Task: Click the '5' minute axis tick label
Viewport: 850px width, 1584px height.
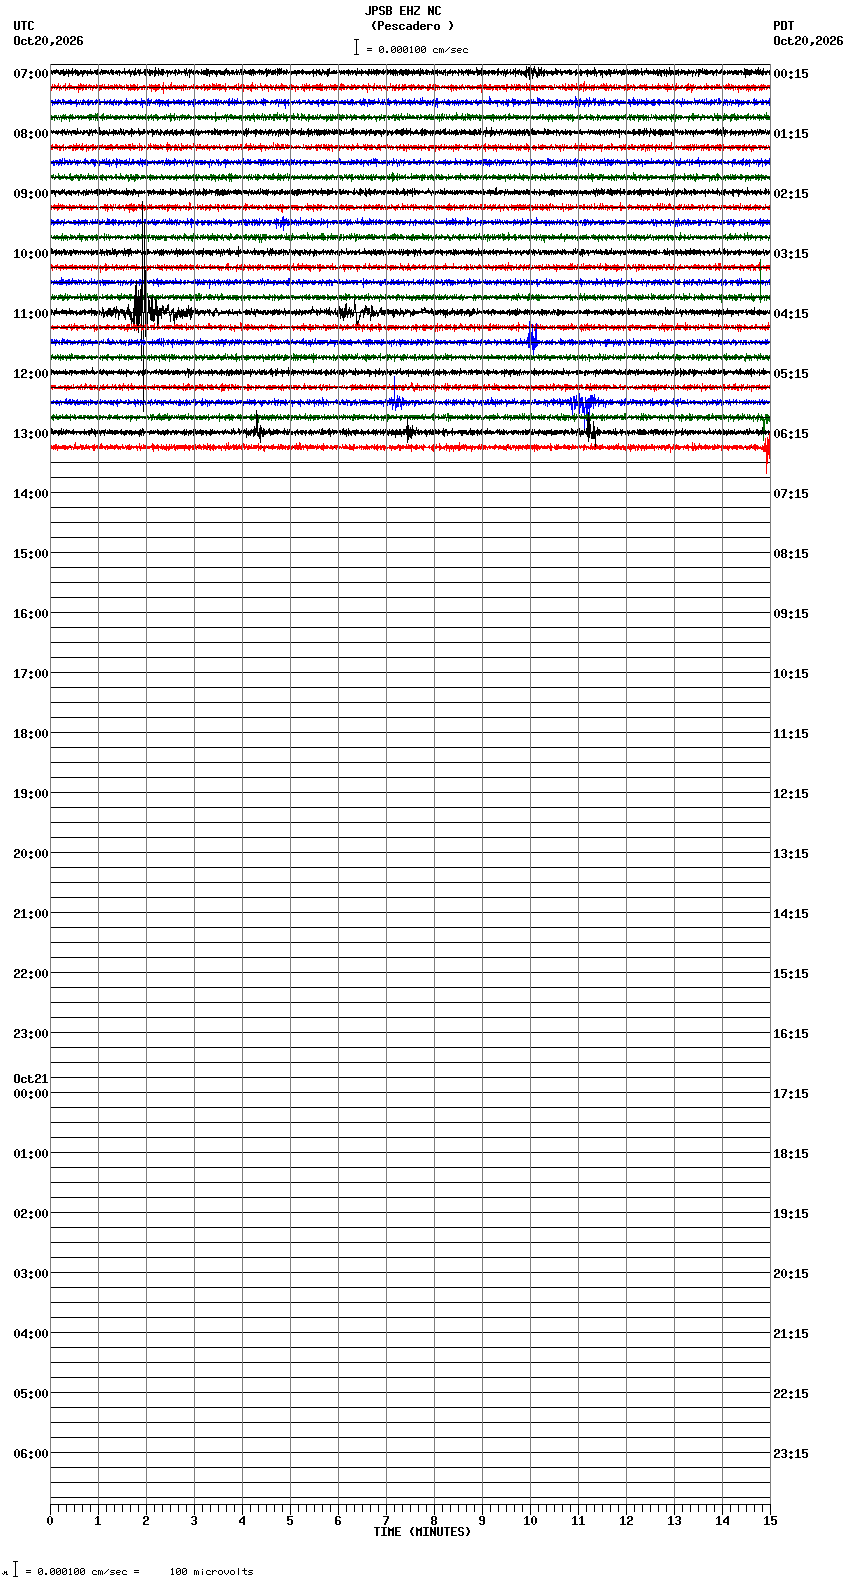Action: [290, 1521]
